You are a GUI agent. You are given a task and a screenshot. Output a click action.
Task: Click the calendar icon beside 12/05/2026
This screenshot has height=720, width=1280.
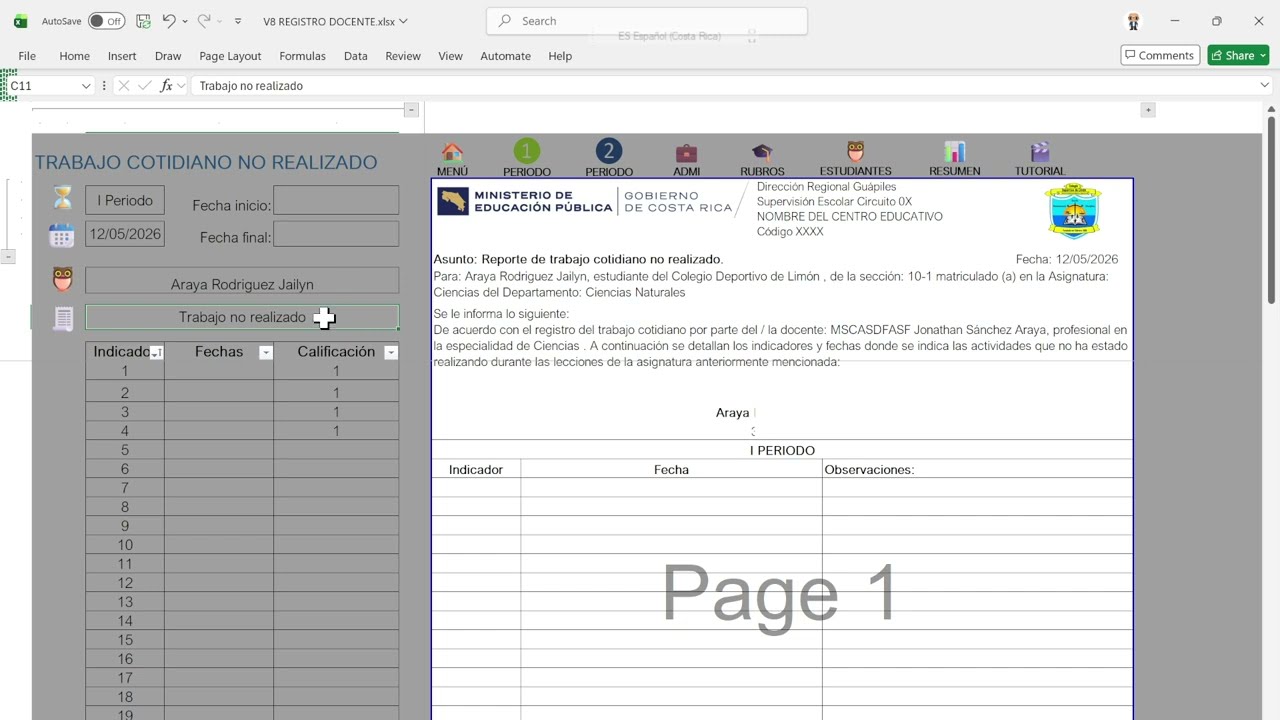click(x=62, y=235)
